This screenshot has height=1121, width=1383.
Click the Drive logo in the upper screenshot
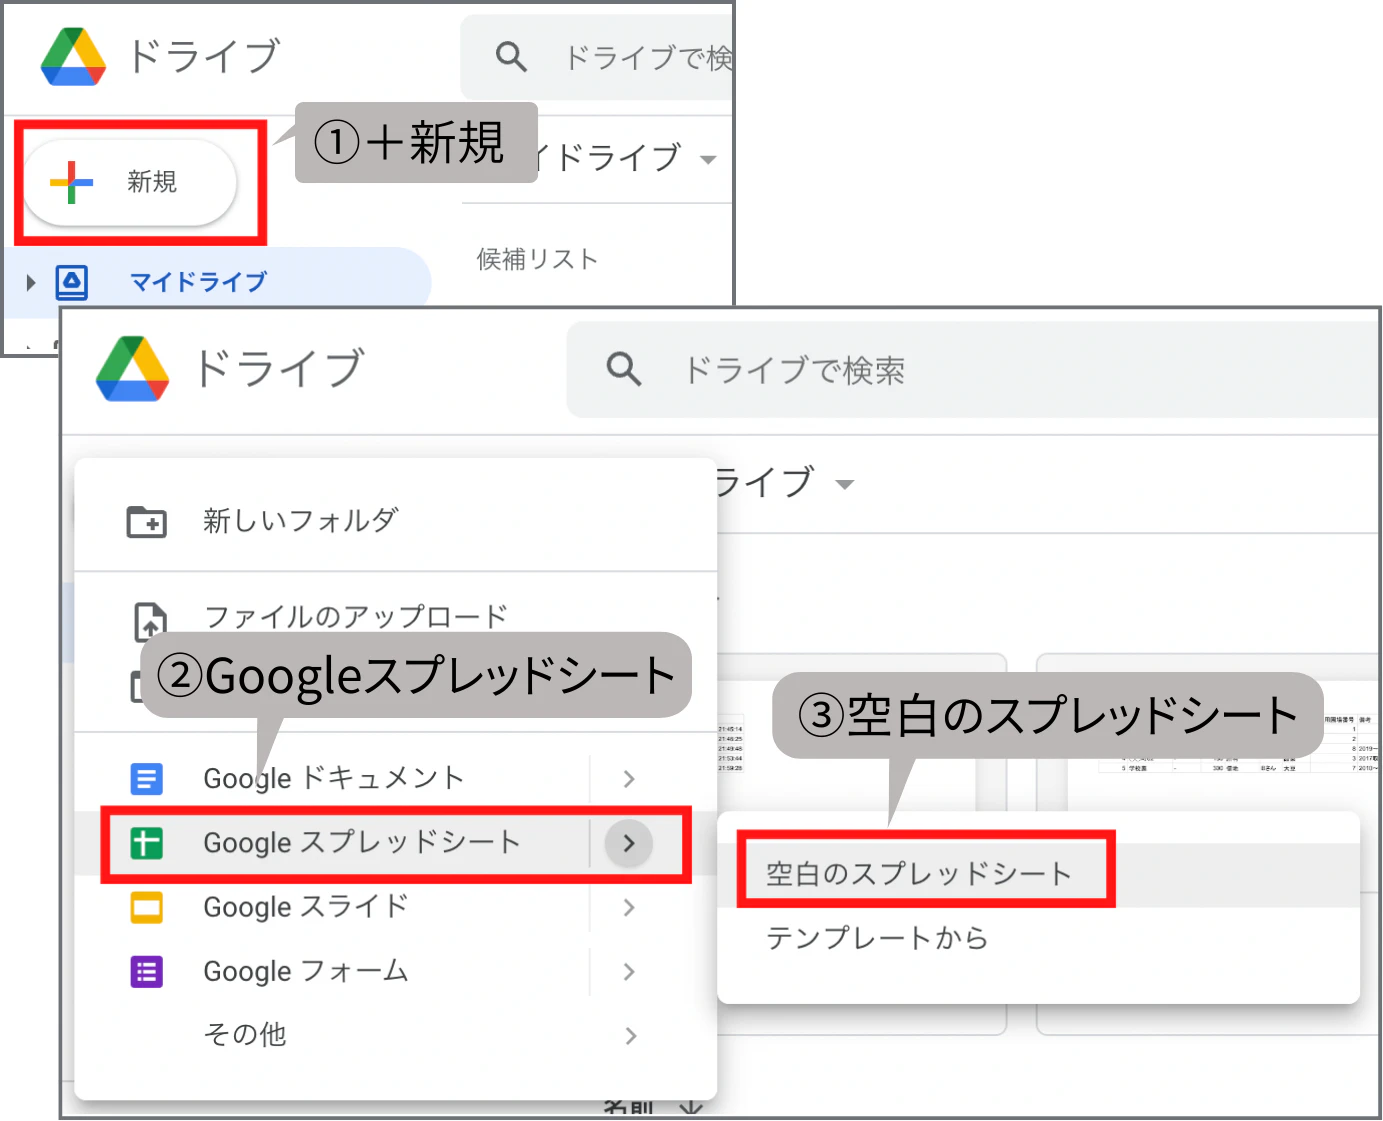tap(73, 56)
